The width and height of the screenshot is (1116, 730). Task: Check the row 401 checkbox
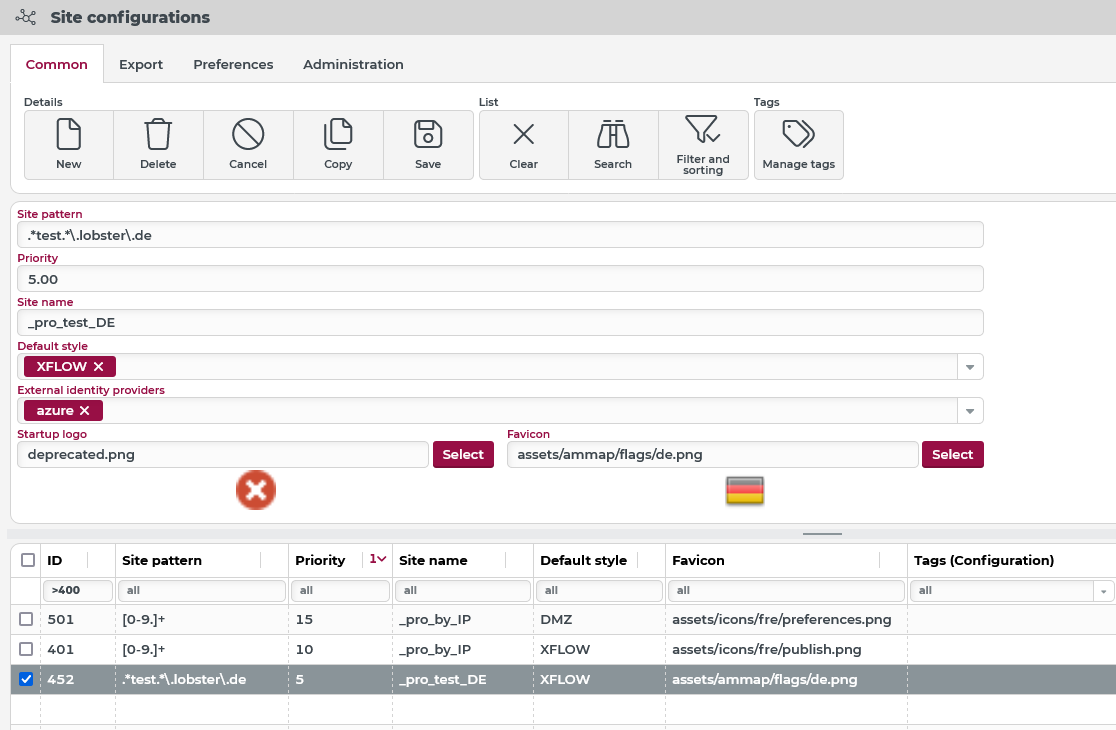[26, 649]
